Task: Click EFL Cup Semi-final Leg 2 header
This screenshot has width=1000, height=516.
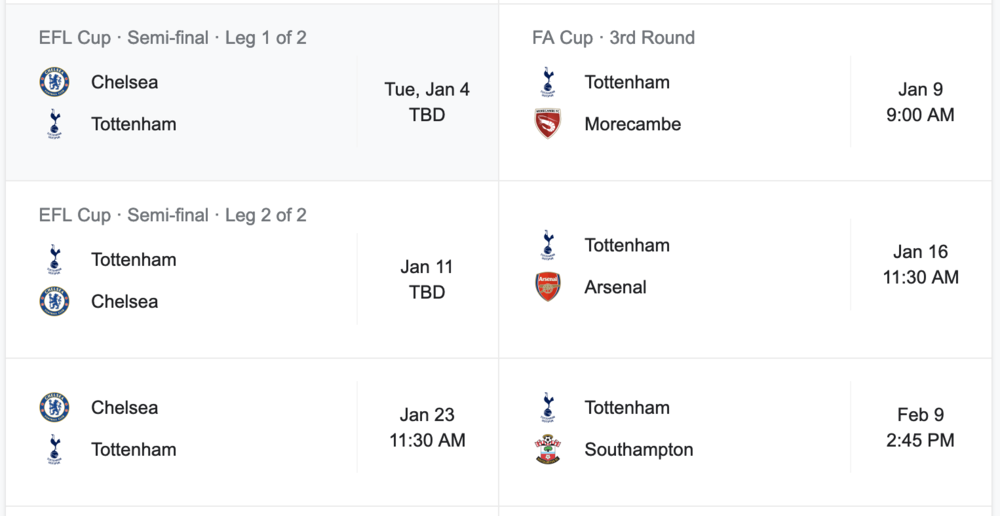Action: [x=173, y=215]
